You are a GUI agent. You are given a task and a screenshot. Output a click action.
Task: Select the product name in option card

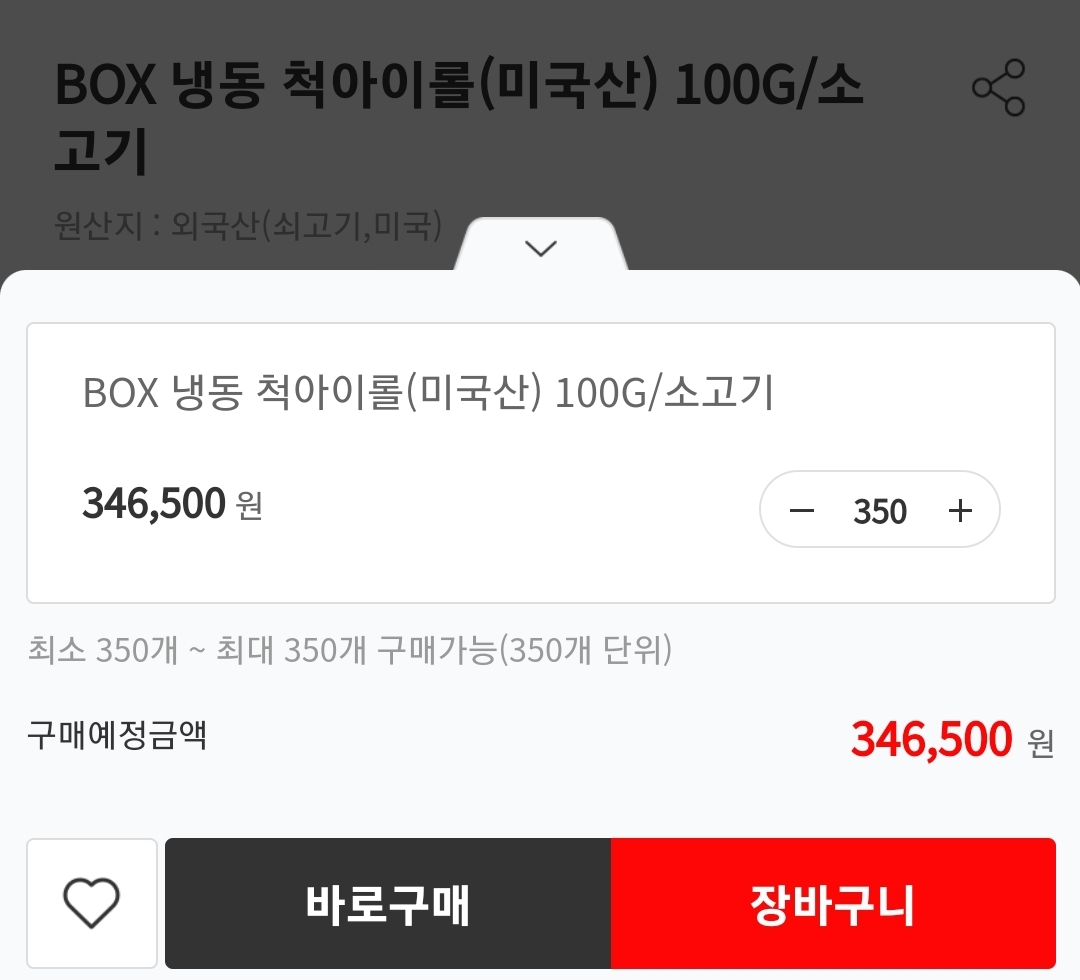tap(428, 393)
